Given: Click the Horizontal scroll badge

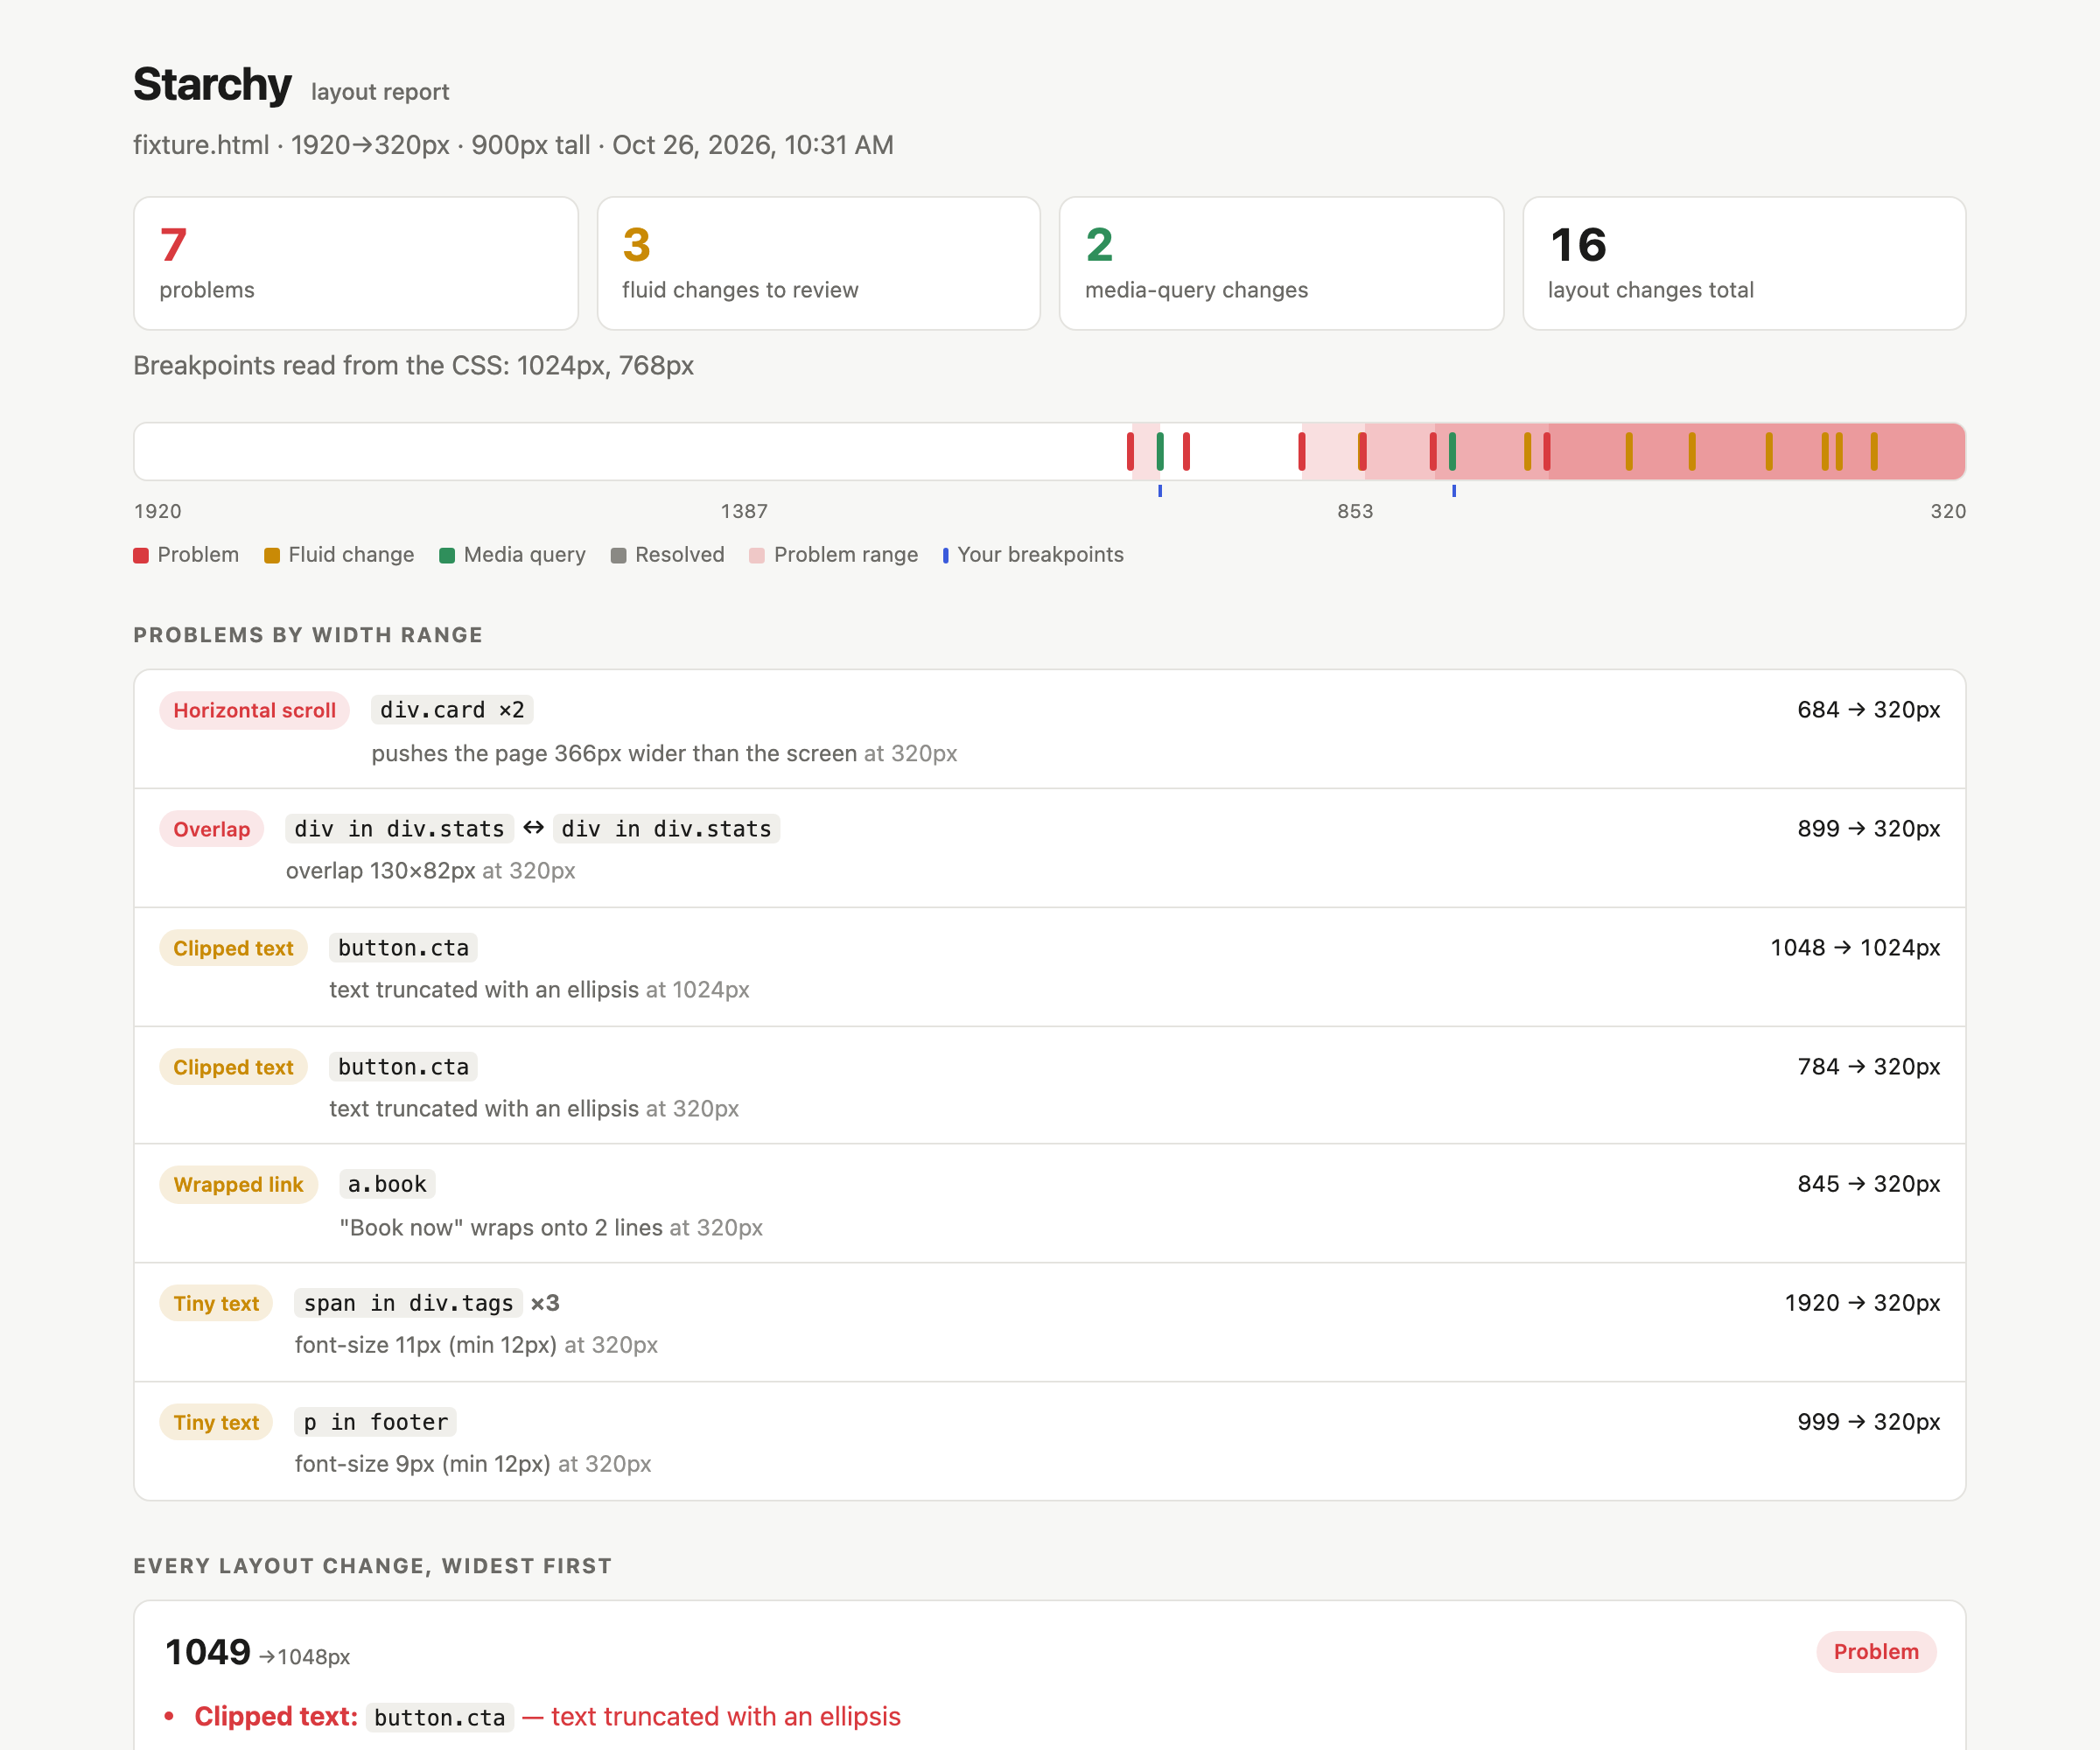Looking at the screenshot, I should click(x=255, y=710).
